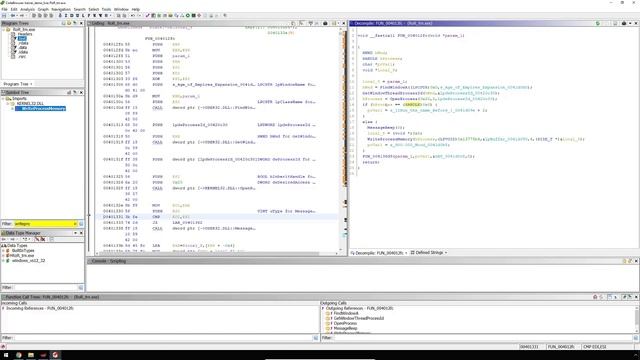This screenshot has width=640, height=360.
Task: Go forward to next location arrow
Action: point(22,16)
